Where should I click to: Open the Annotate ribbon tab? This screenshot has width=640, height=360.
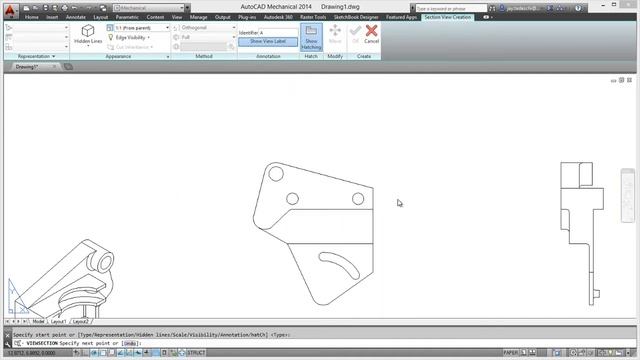[76, 17]
